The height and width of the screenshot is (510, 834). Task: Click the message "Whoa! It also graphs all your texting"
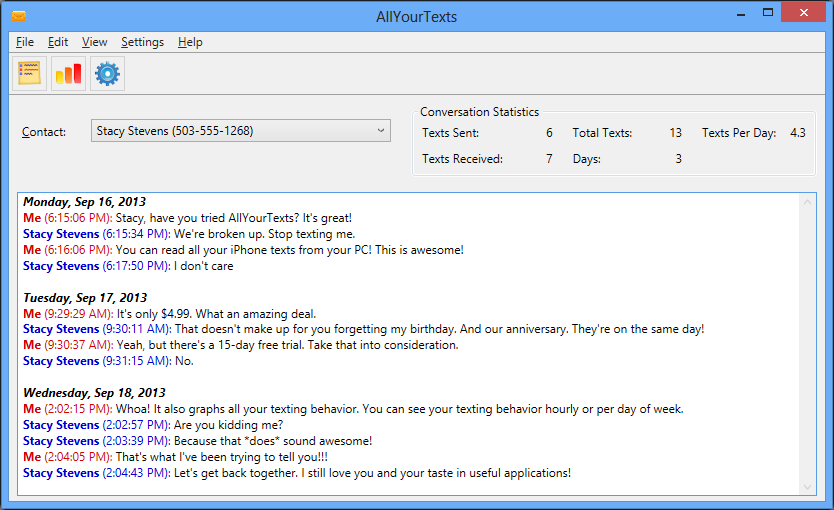(399, 409)
